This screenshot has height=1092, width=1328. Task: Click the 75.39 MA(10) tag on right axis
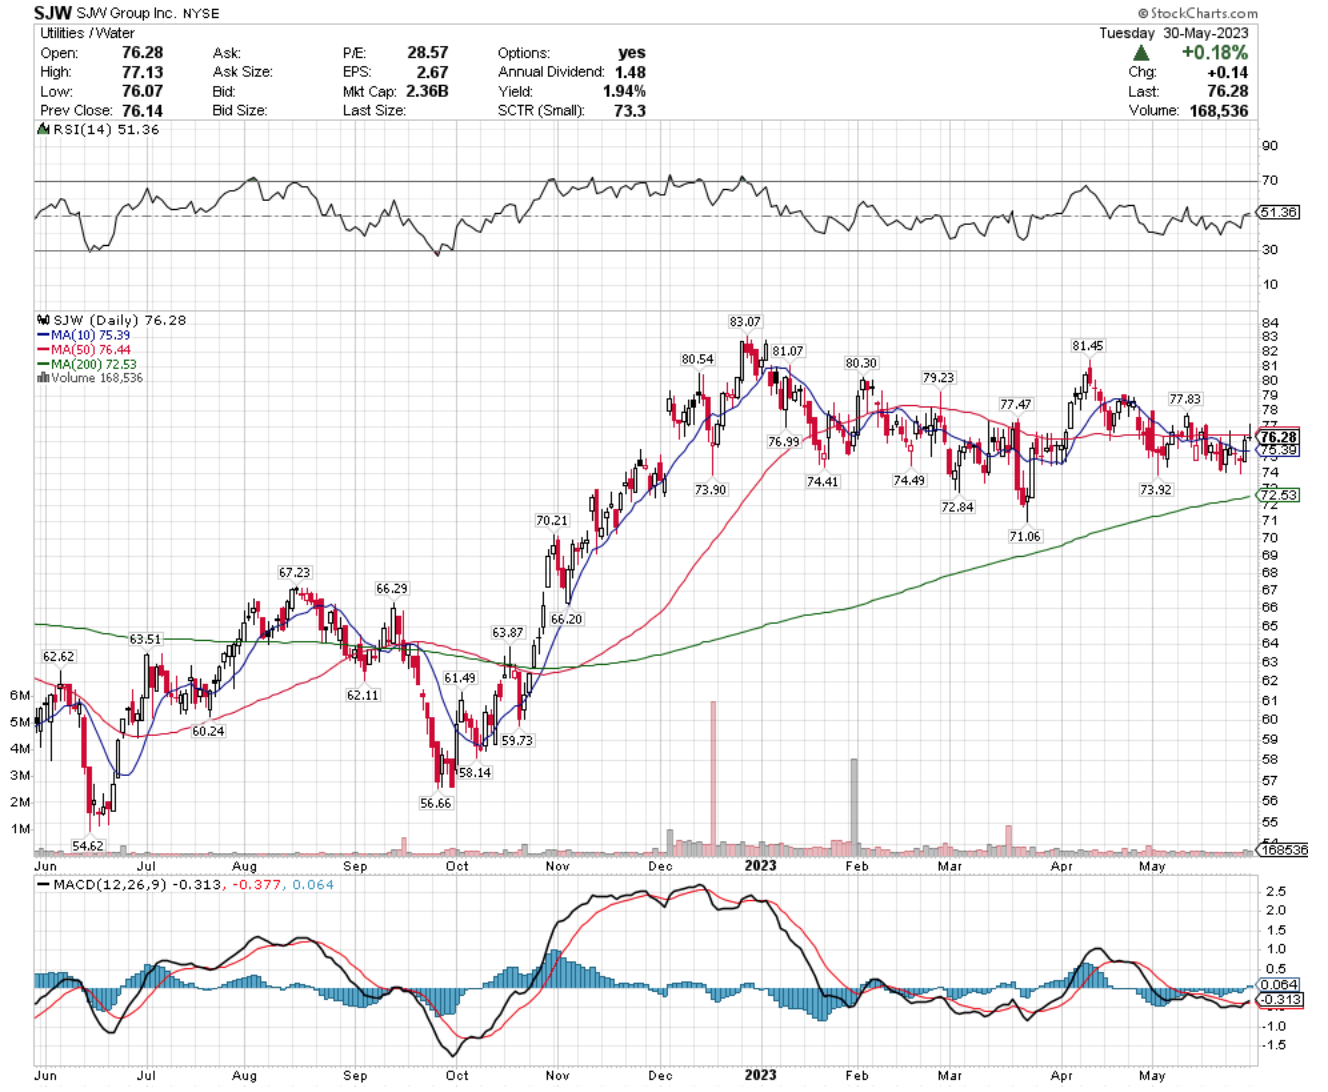point(1277,451)
